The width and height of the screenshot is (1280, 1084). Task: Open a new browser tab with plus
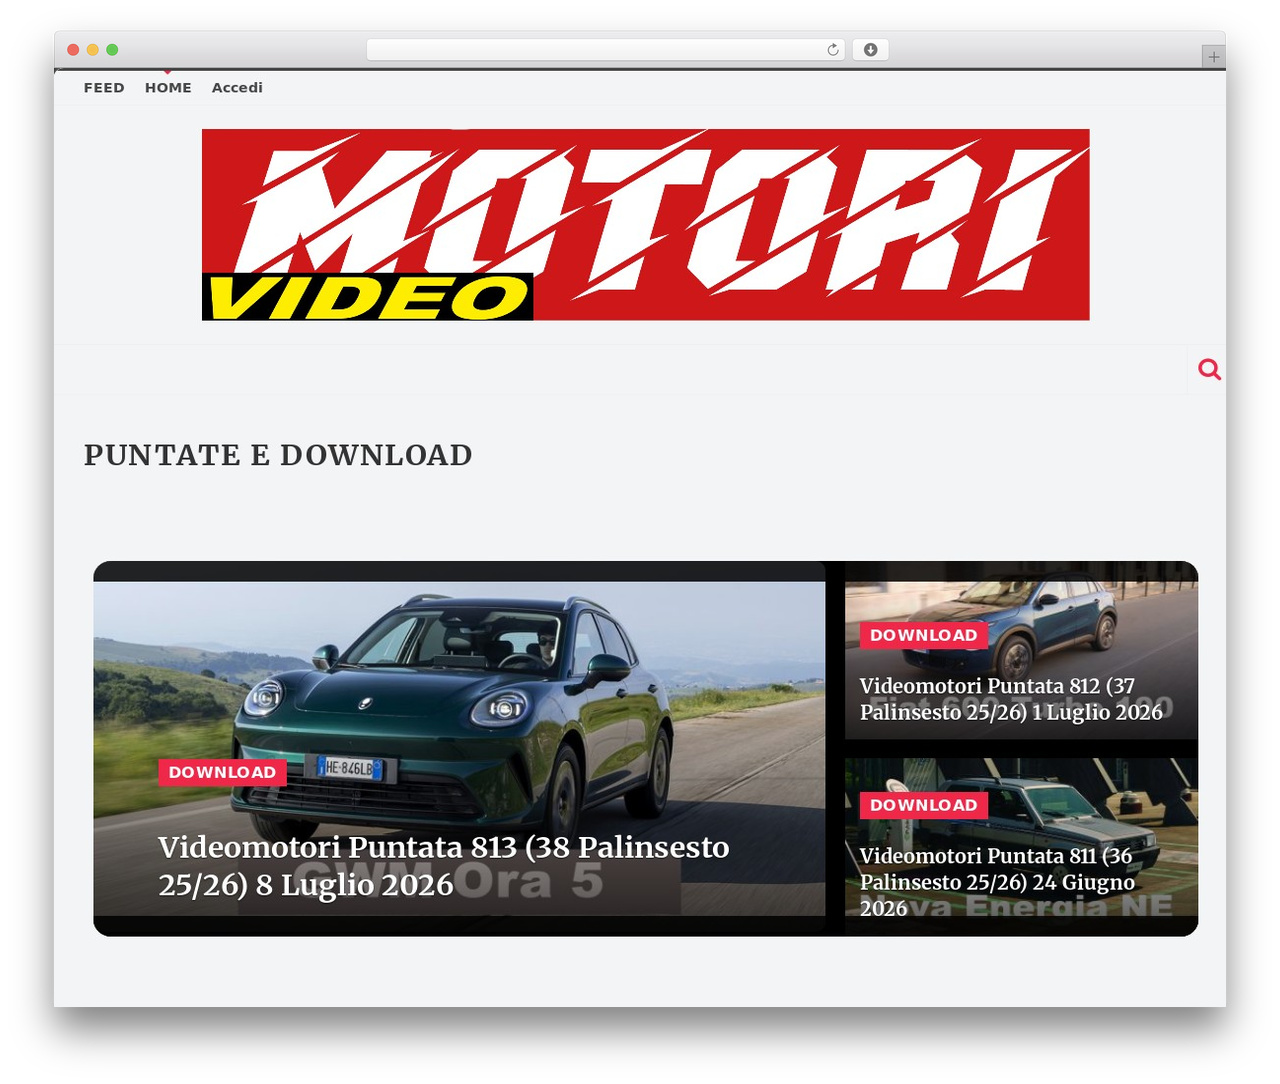click(1214, 57)
